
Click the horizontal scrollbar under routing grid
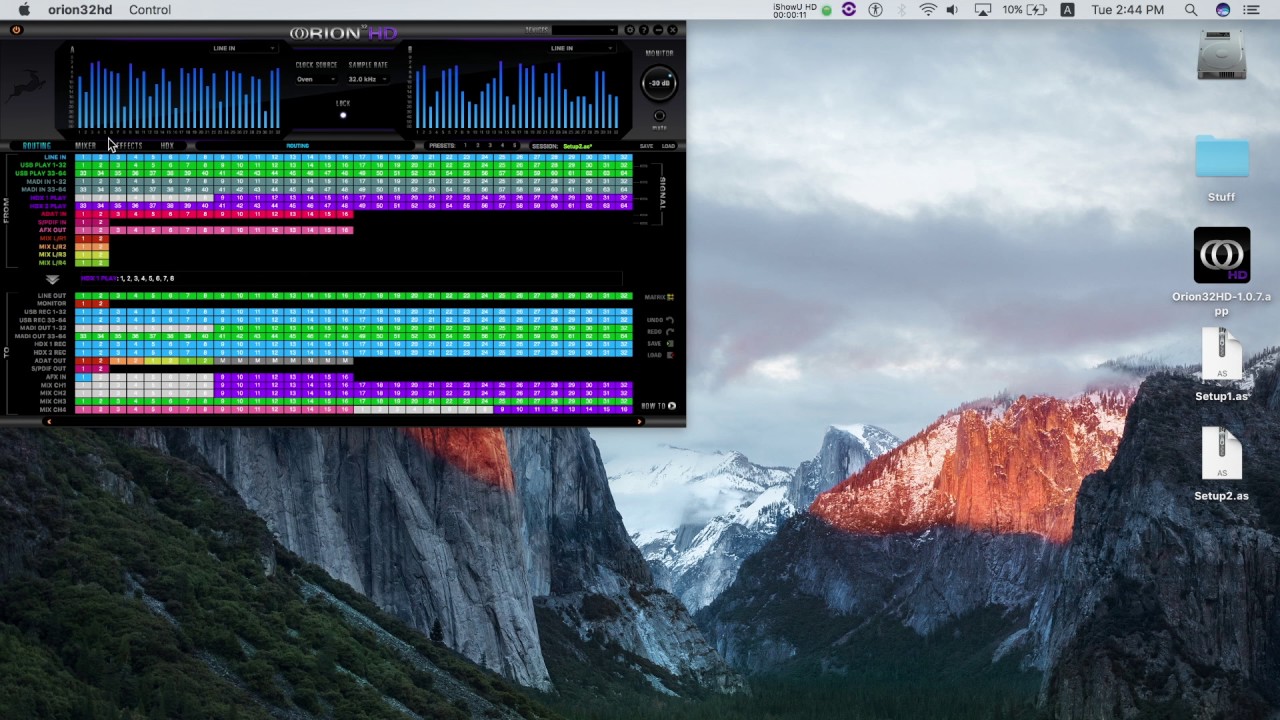[x=343, y=421]
